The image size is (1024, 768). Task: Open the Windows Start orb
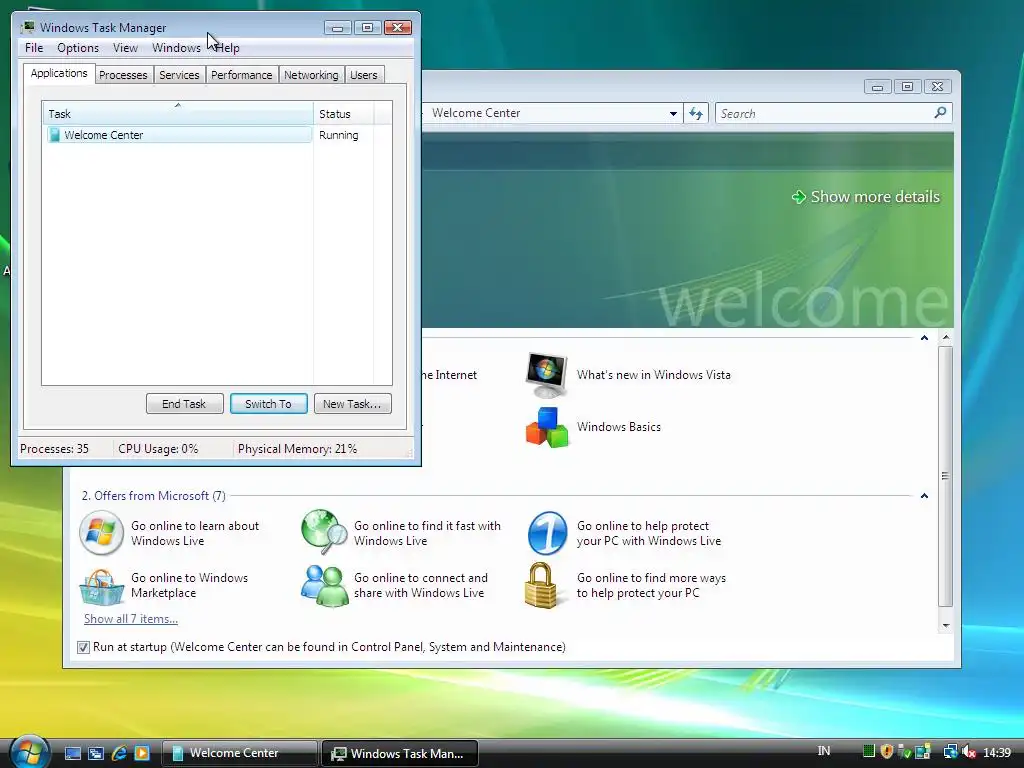(29, 752)
